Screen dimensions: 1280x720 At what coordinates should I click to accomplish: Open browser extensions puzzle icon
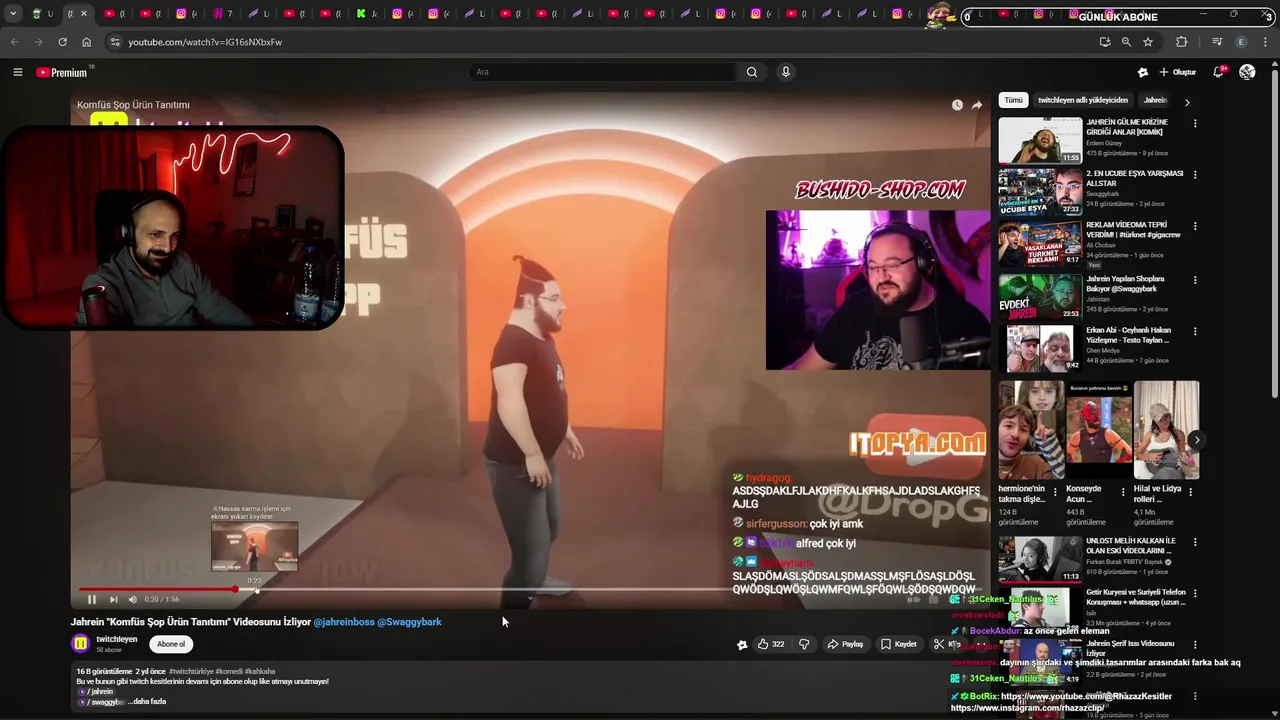pos(1182,42)
